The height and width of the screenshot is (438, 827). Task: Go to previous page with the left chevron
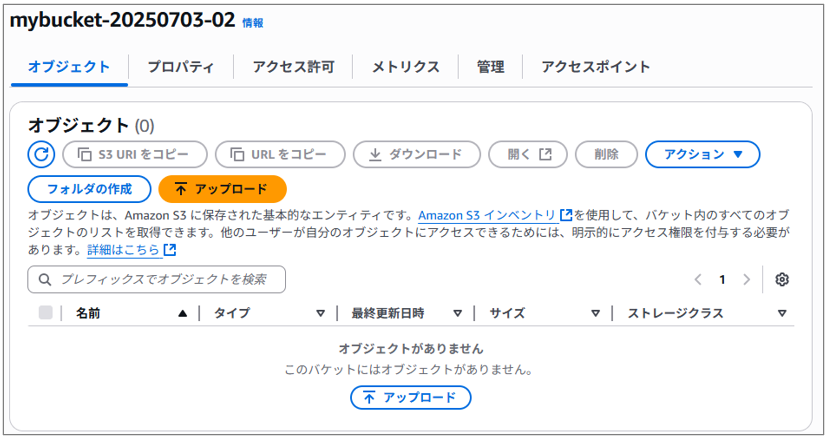pos(698,279)
